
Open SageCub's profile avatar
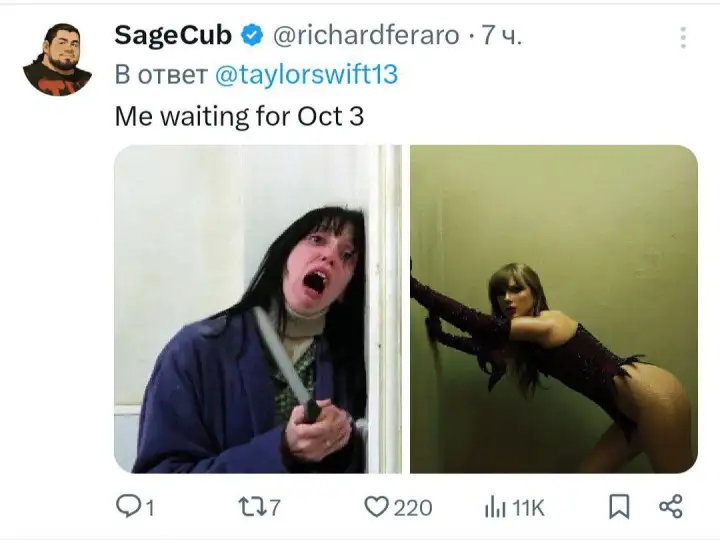(57, 59)
